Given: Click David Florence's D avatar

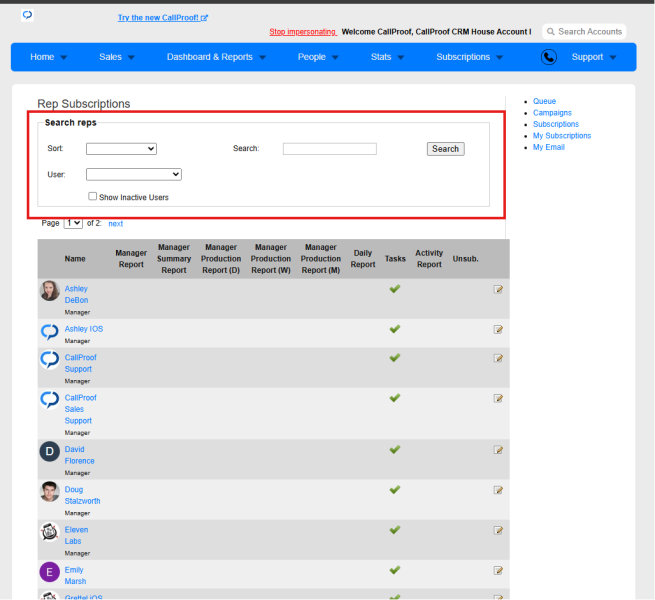Looking at the screenshot, I should click(x=50, y=451).
